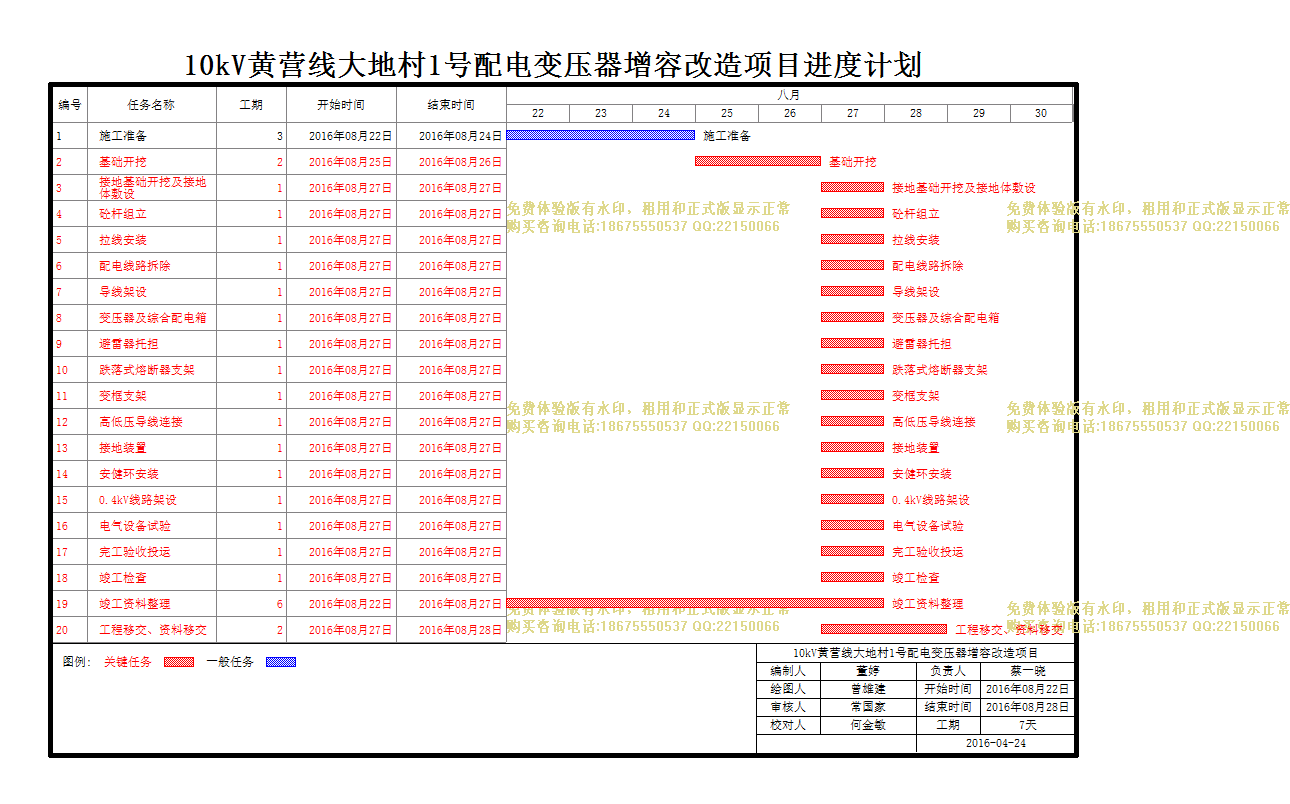Click the red legend swatch for 关键任务
This screenshot has height=804, width=1290.
[178, 662]
